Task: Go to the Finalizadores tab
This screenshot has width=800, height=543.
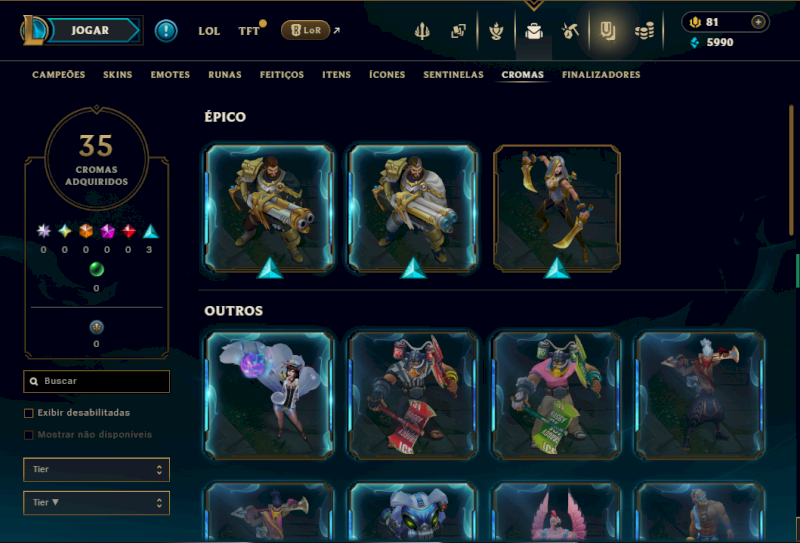Action: coord(601,75)
